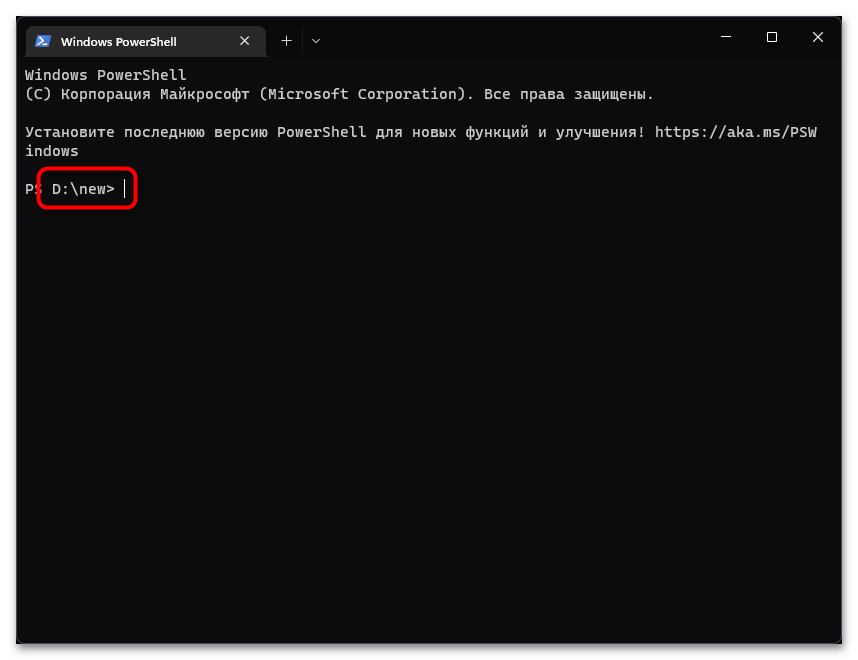Close the Windows PowerShell tab

pyautogui.click(x=245, y=41)
